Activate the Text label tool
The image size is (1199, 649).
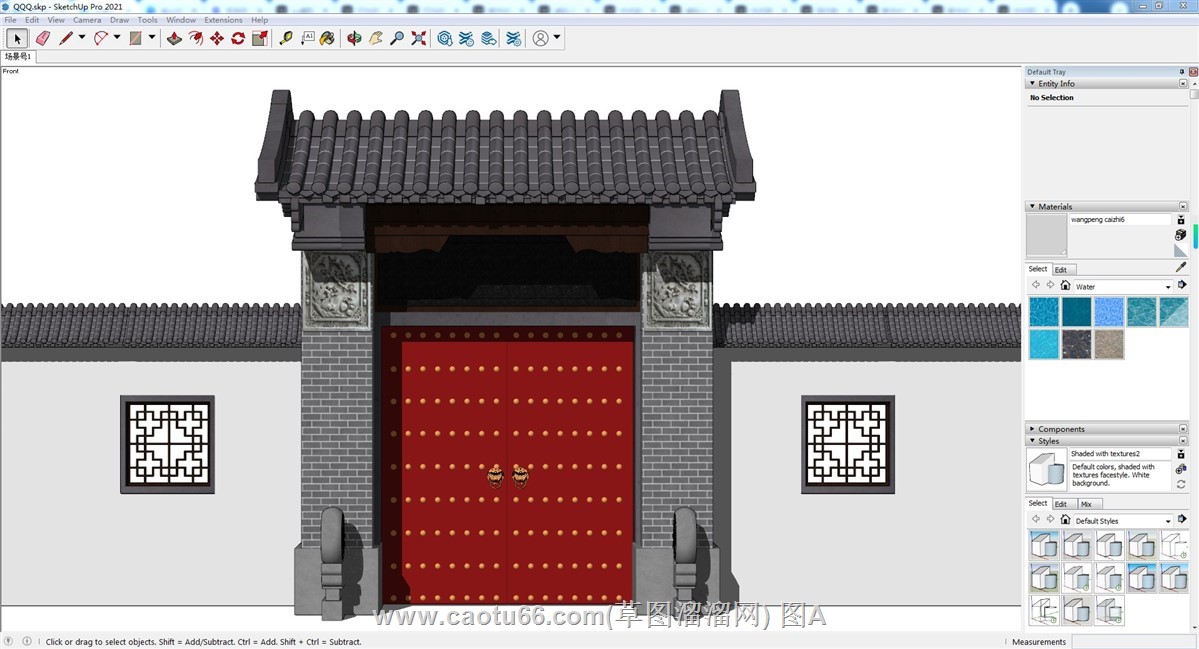tap(307, 38)
